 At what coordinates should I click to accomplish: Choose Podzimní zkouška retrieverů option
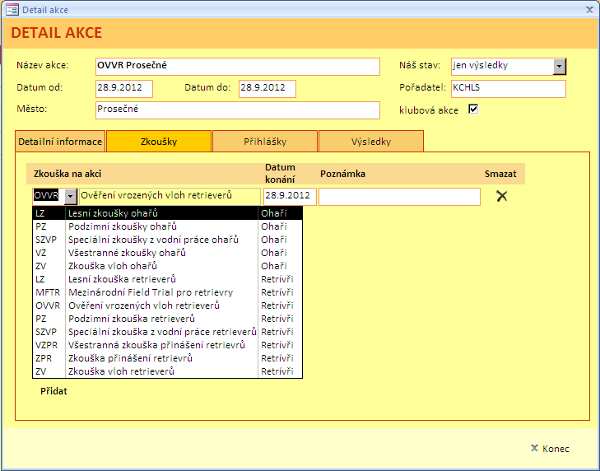click(x=168, y=318)
